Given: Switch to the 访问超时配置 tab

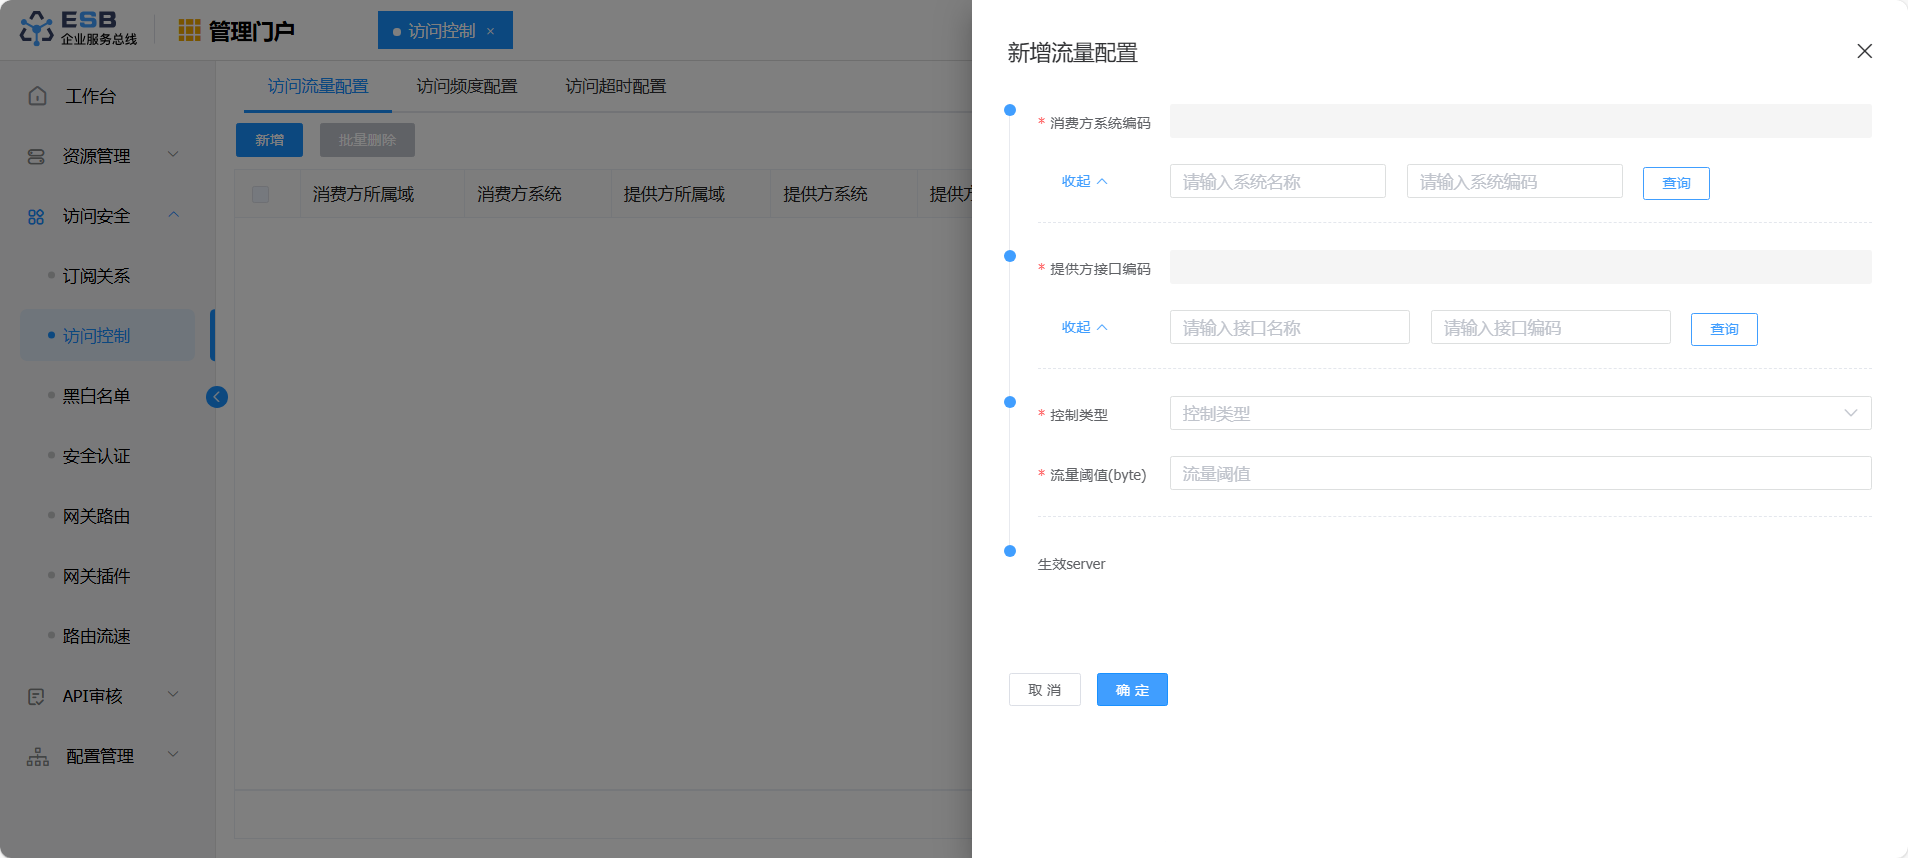Looking at the screenshot, I should (x=615, y=86).
